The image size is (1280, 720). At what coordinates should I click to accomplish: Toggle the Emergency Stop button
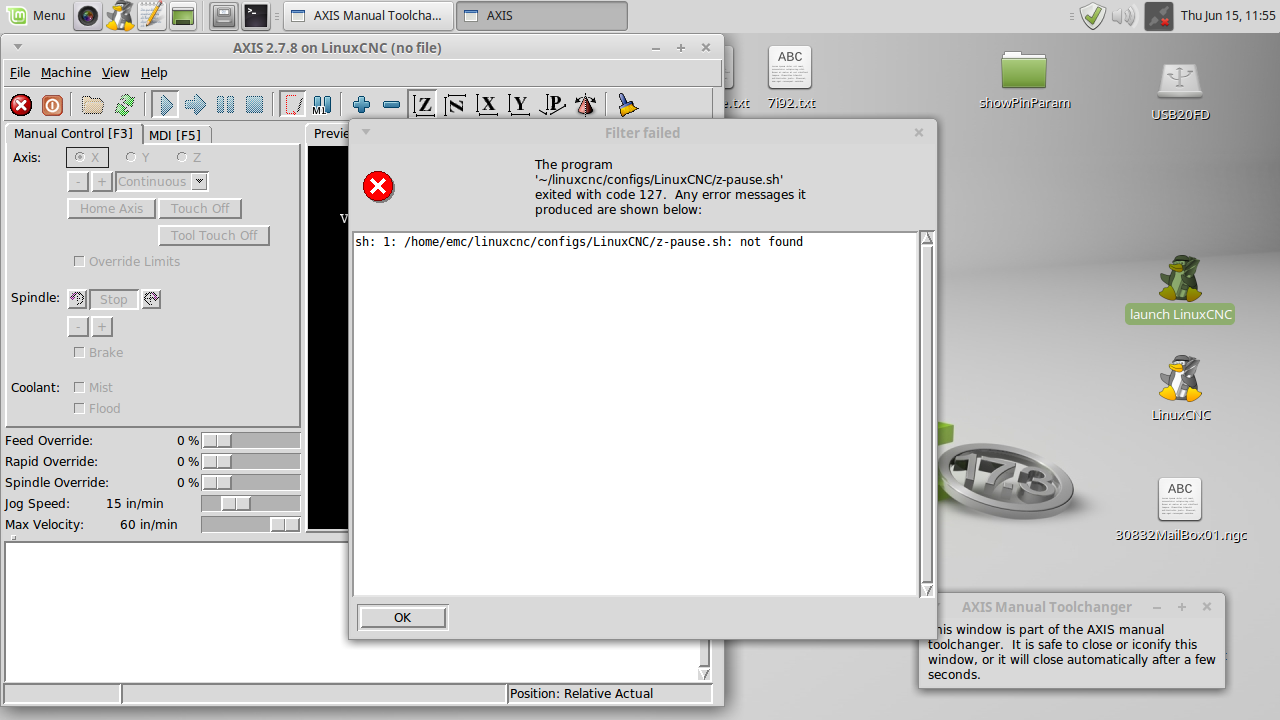[x=21, y=104]
